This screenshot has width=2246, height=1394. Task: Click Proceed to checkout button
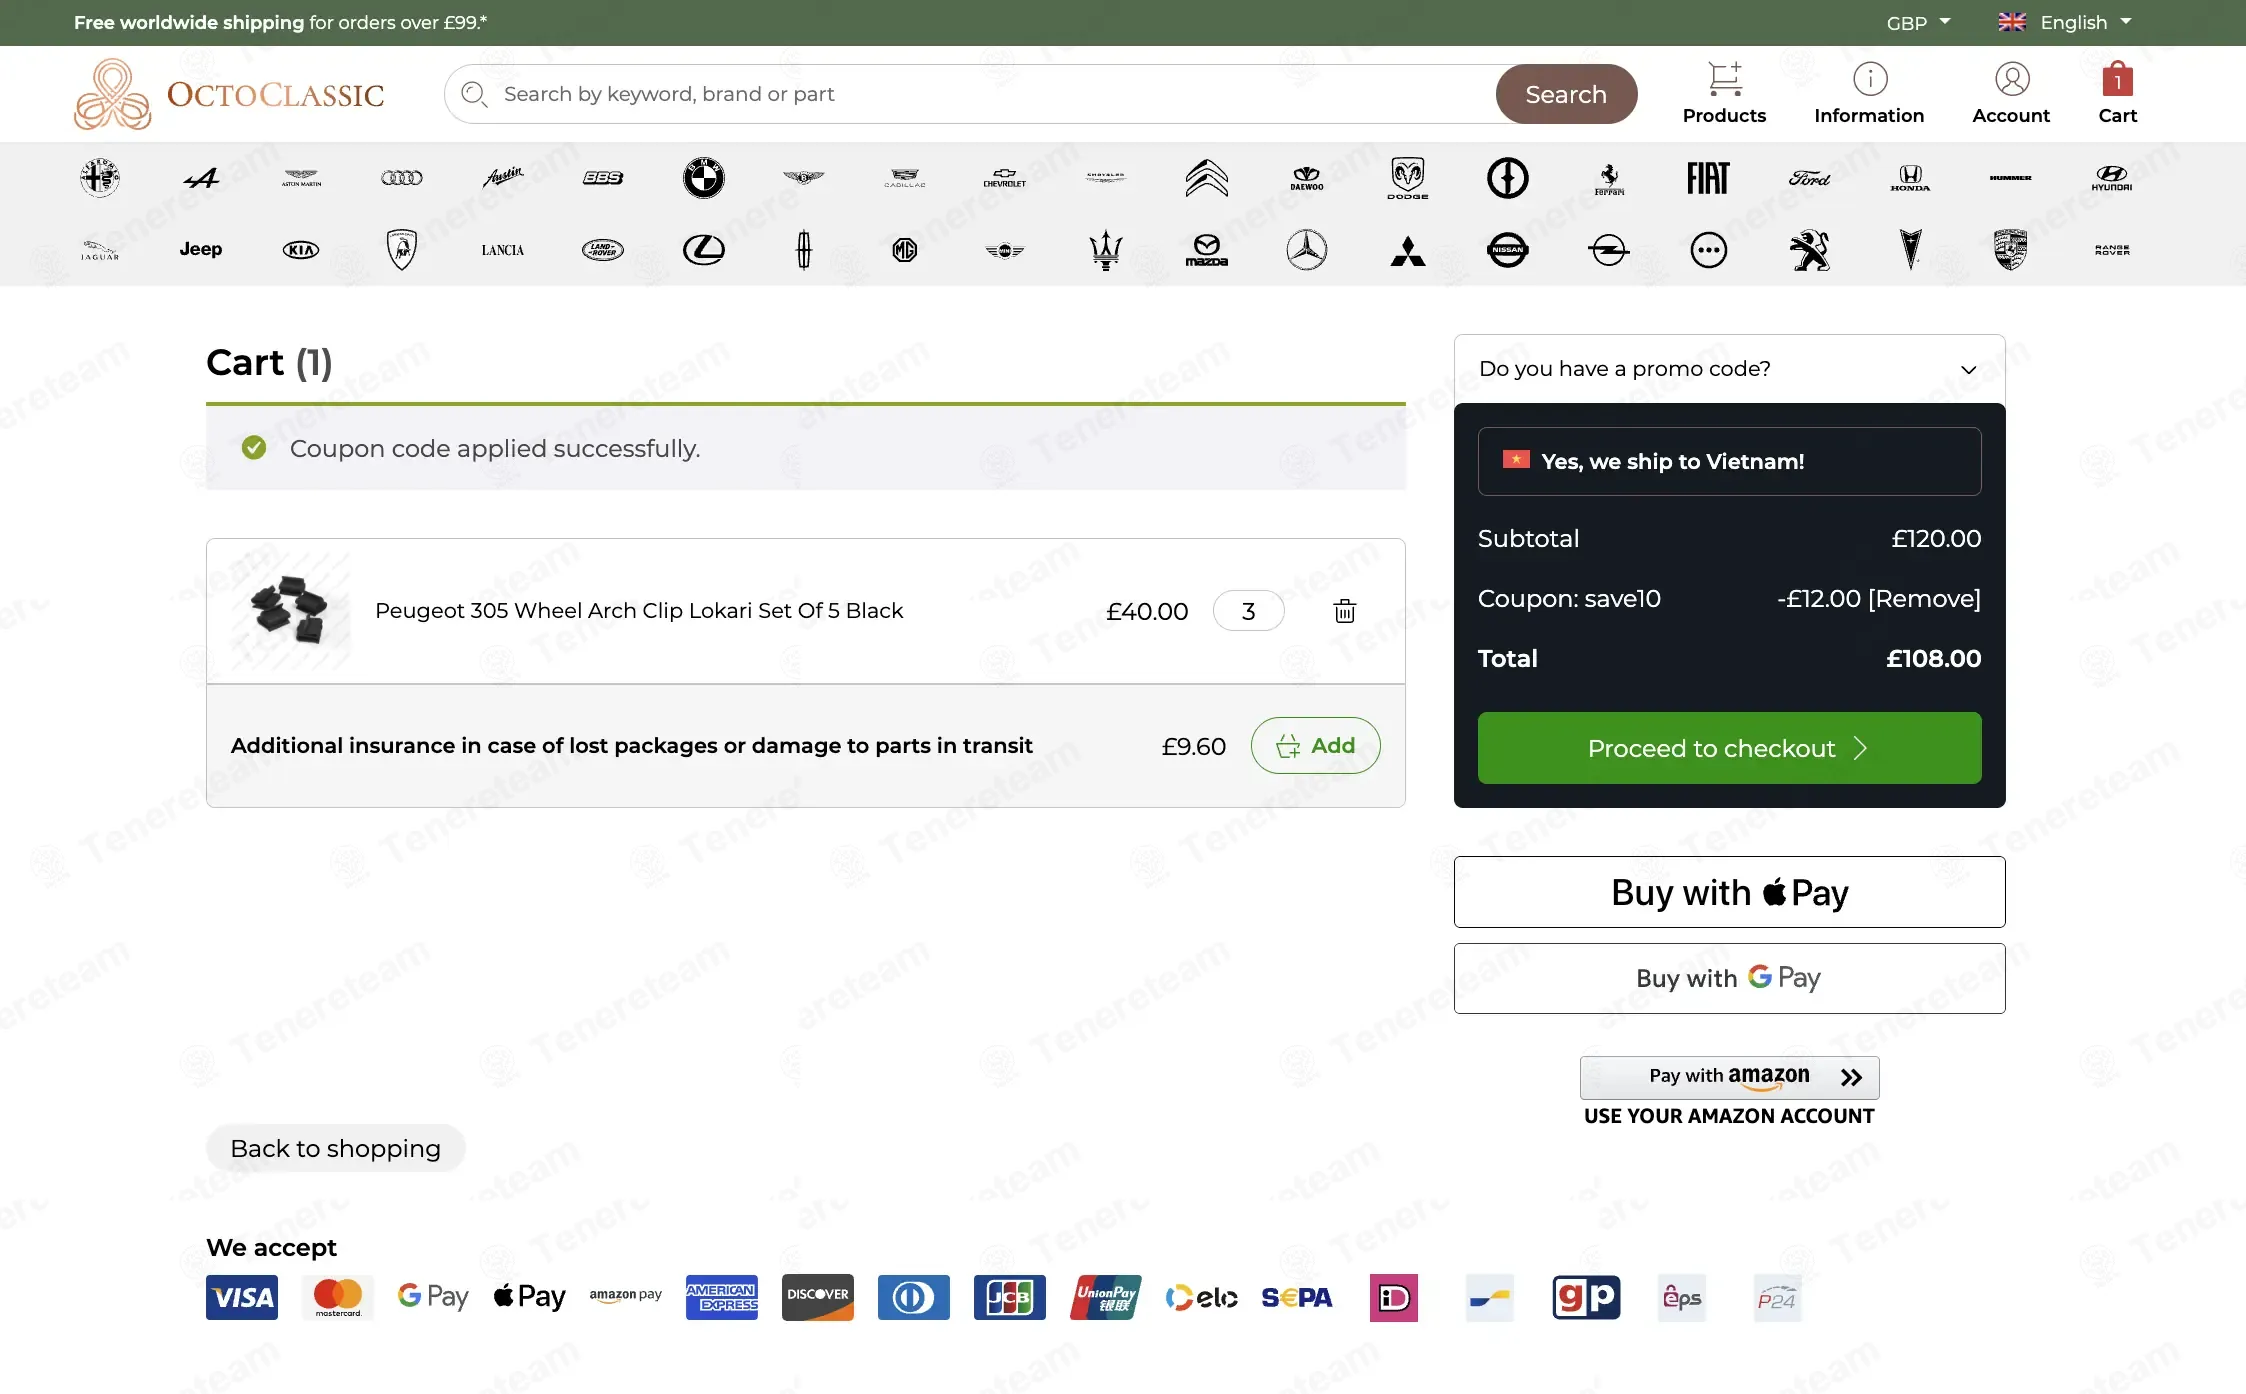click(x=1729, y=748)
